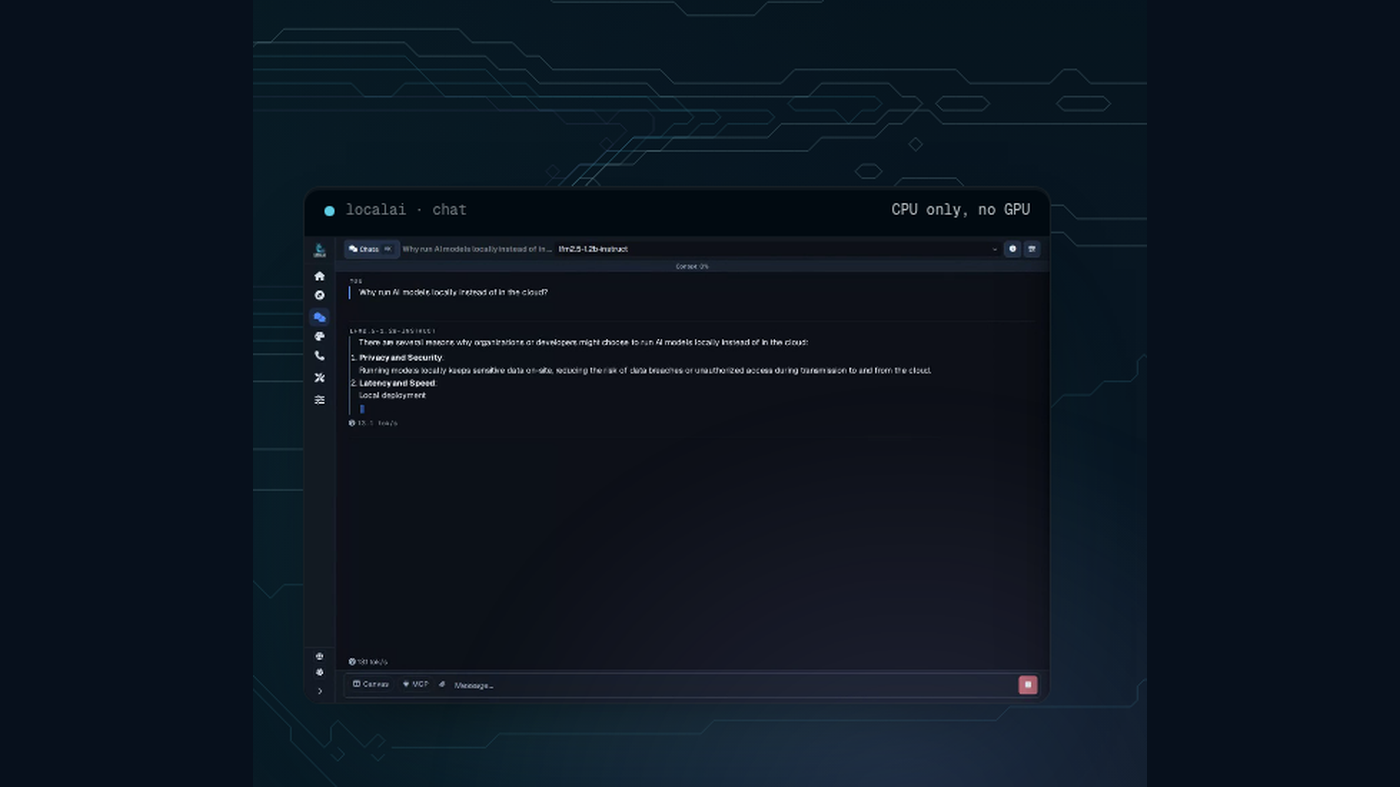
Task: Click the "Latency and Speed" heading in the response
Action: 397,383
